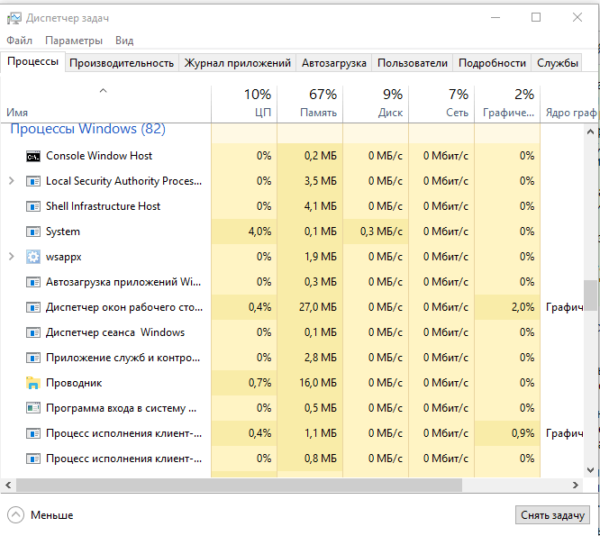This screenshot has width=600, height=536.
Task: Sort by the Графиче... GPU column header
Action: click(x=507, y=103)
